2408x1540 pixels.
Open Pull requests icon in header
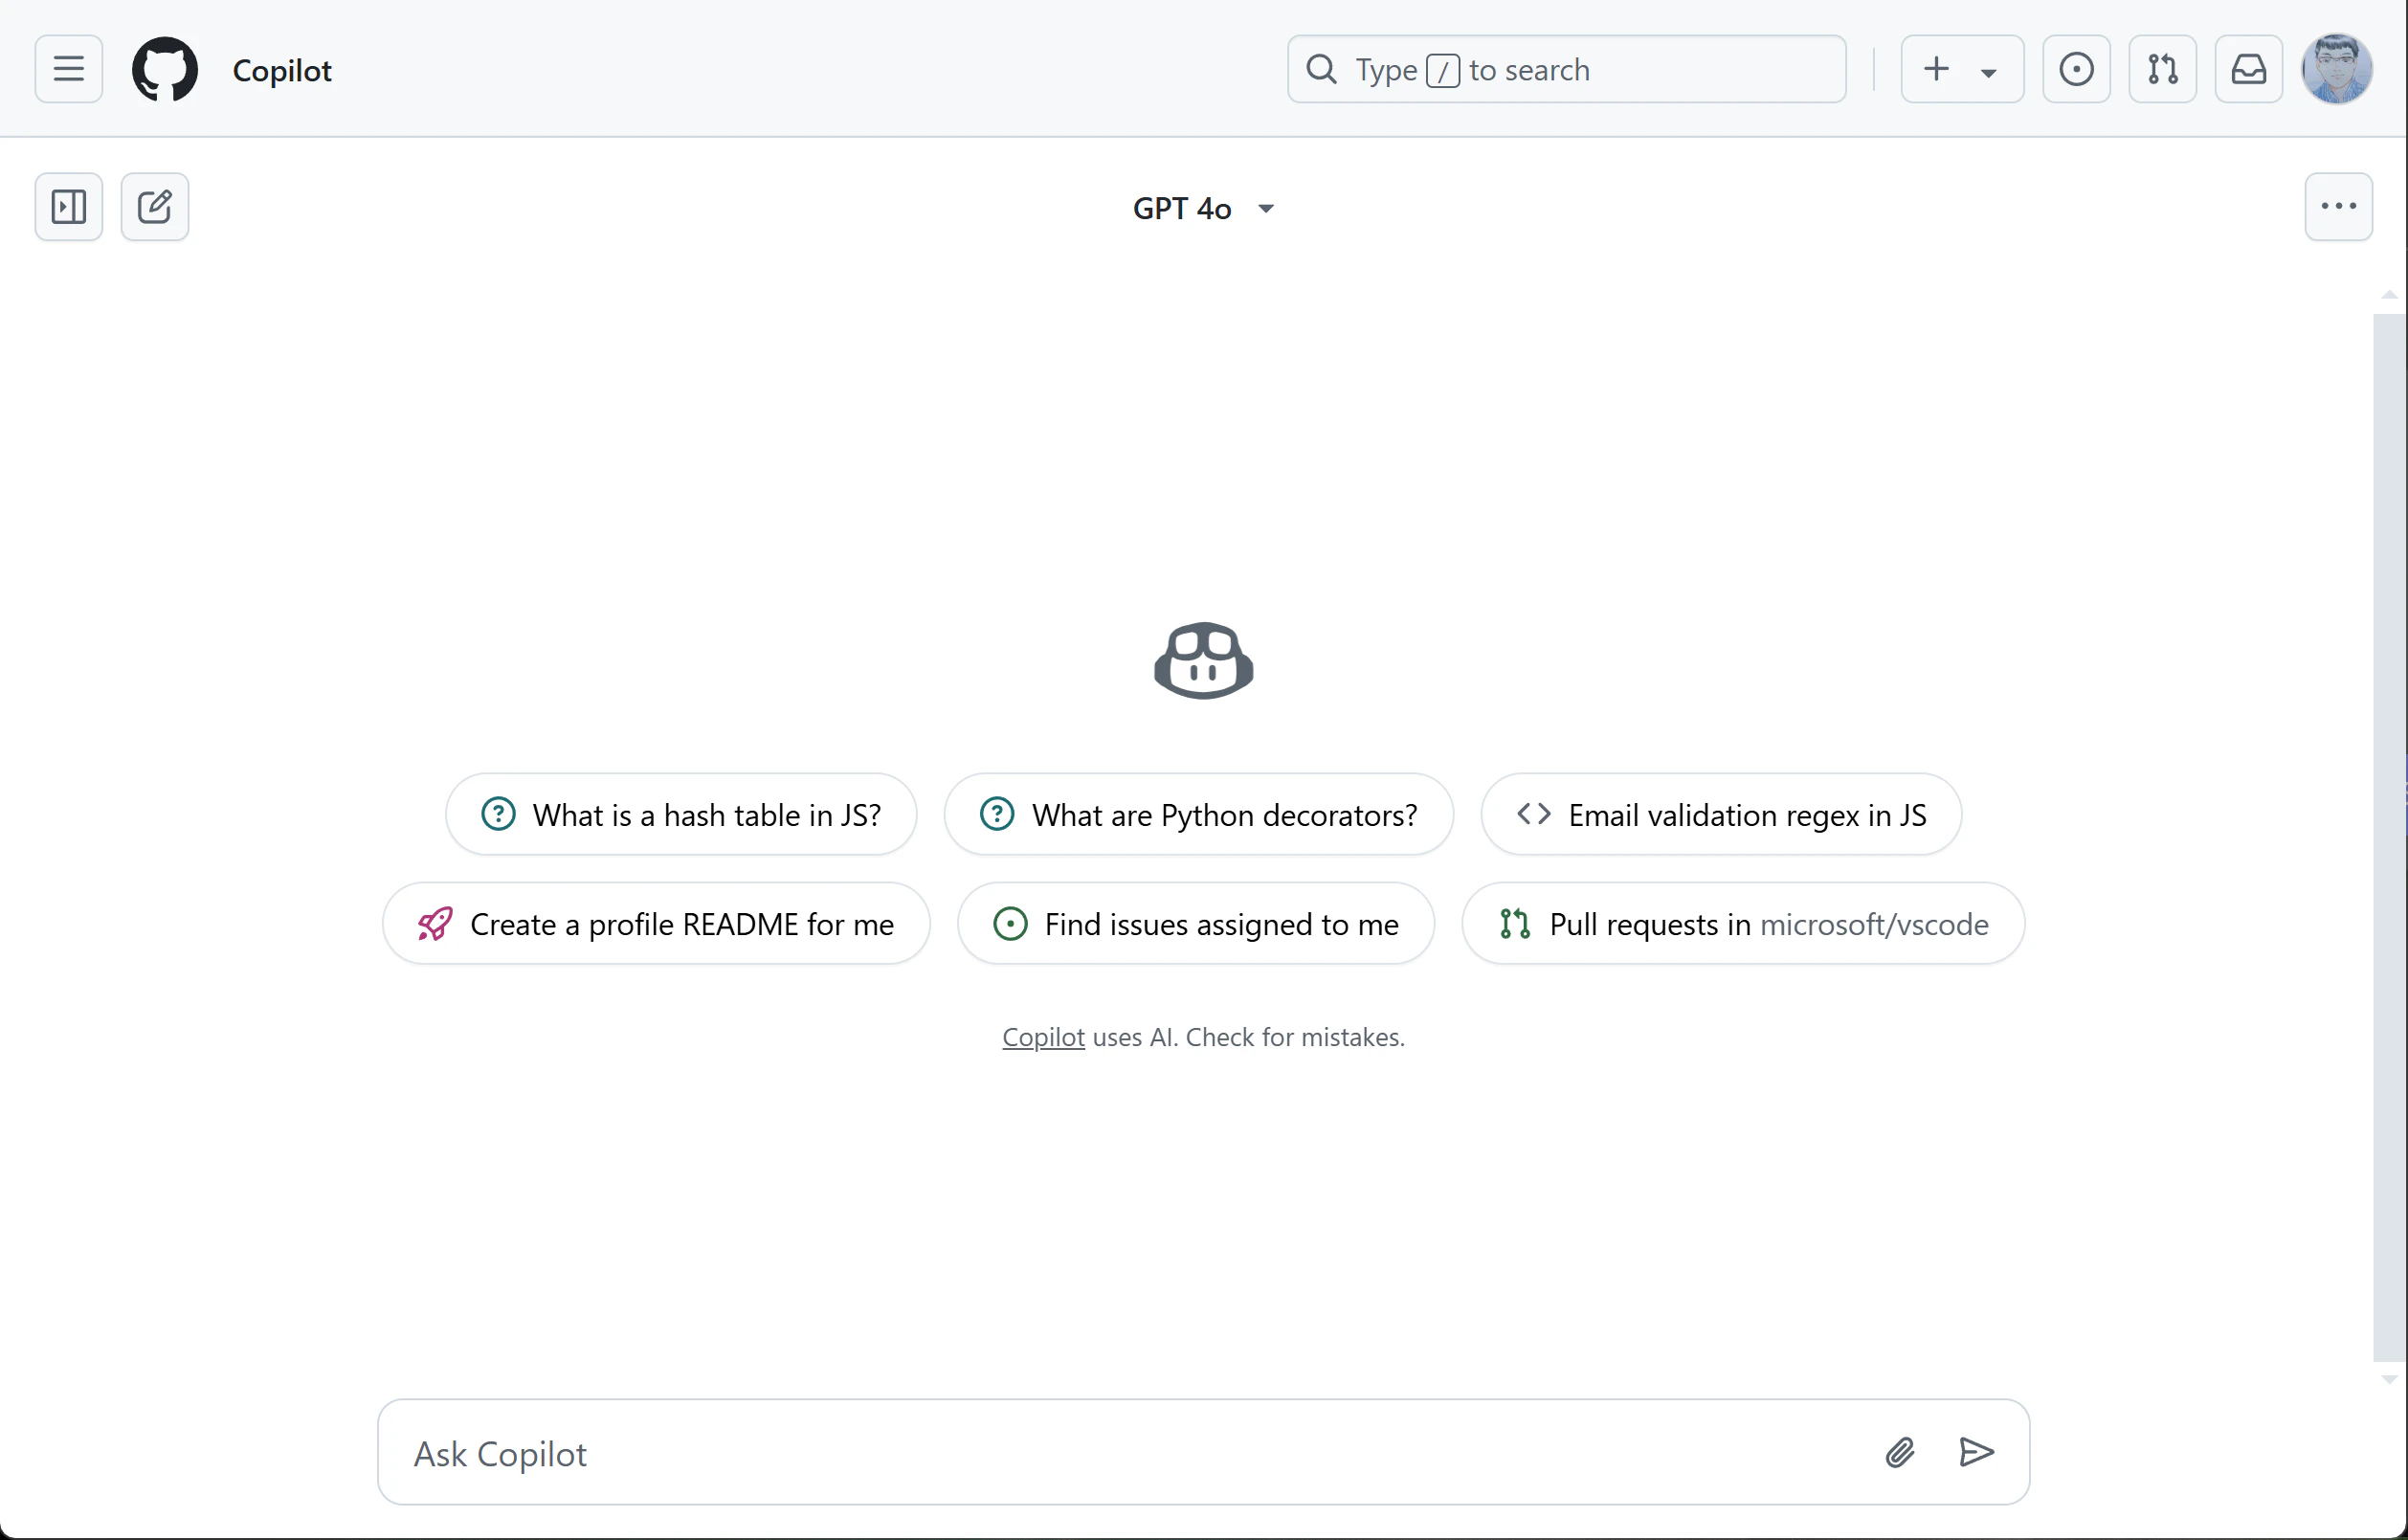[2162, 69]
